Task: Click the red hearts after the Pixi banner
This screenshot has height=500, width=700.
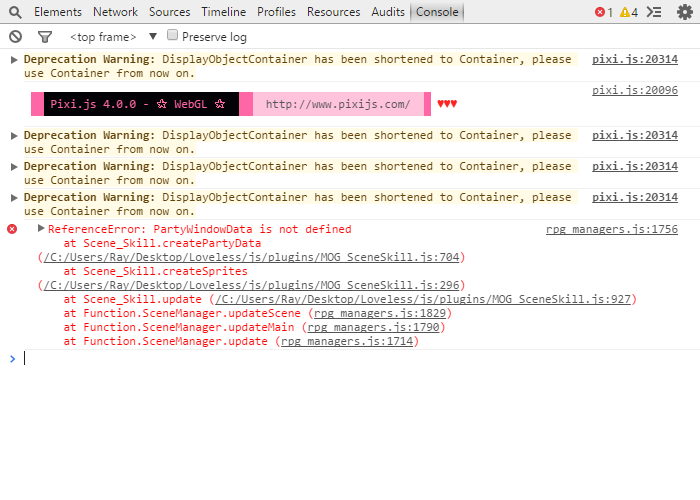Action: pyautogui.click(x=447, y=104)
